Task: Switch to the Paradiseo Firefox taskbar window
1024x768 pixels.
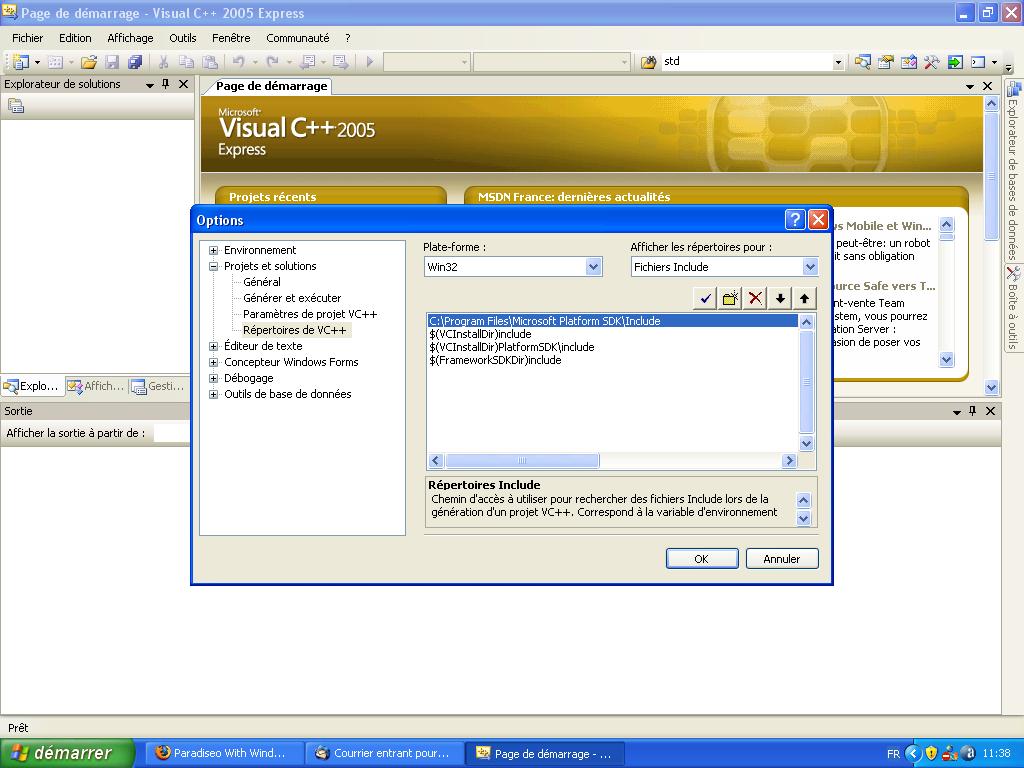Action: tap(221, 753)
